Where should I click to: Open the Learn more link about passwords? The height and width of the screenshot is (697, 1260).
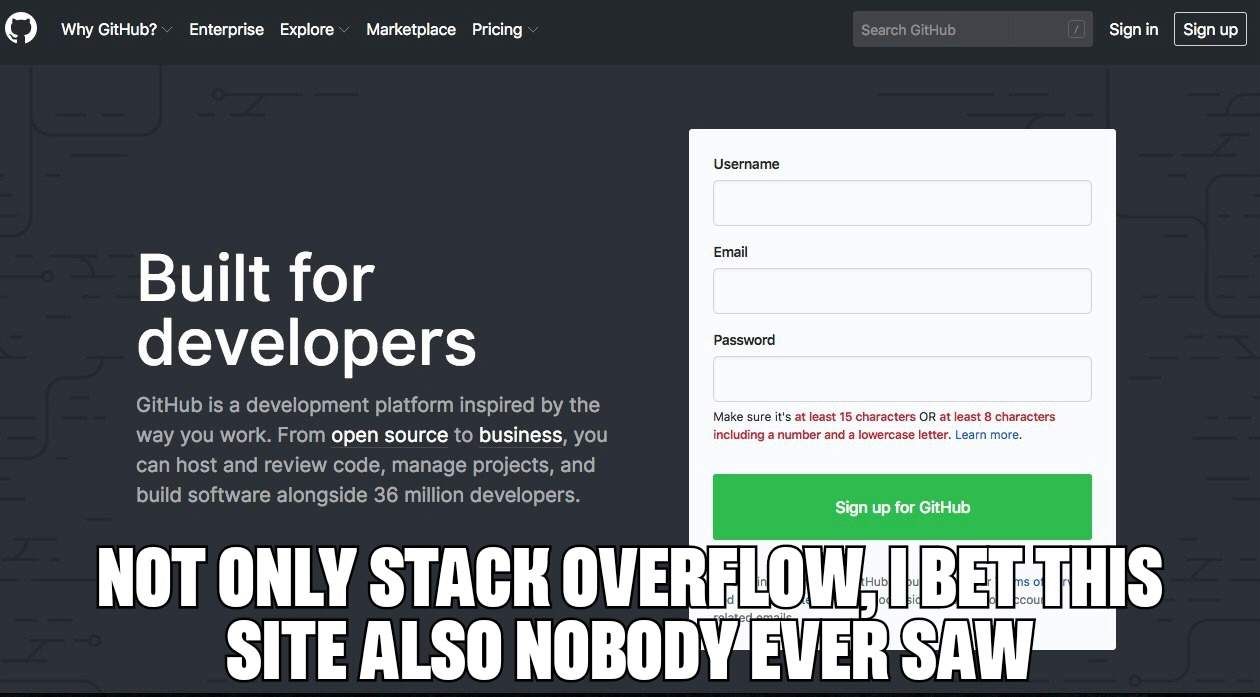pos(987,434)
